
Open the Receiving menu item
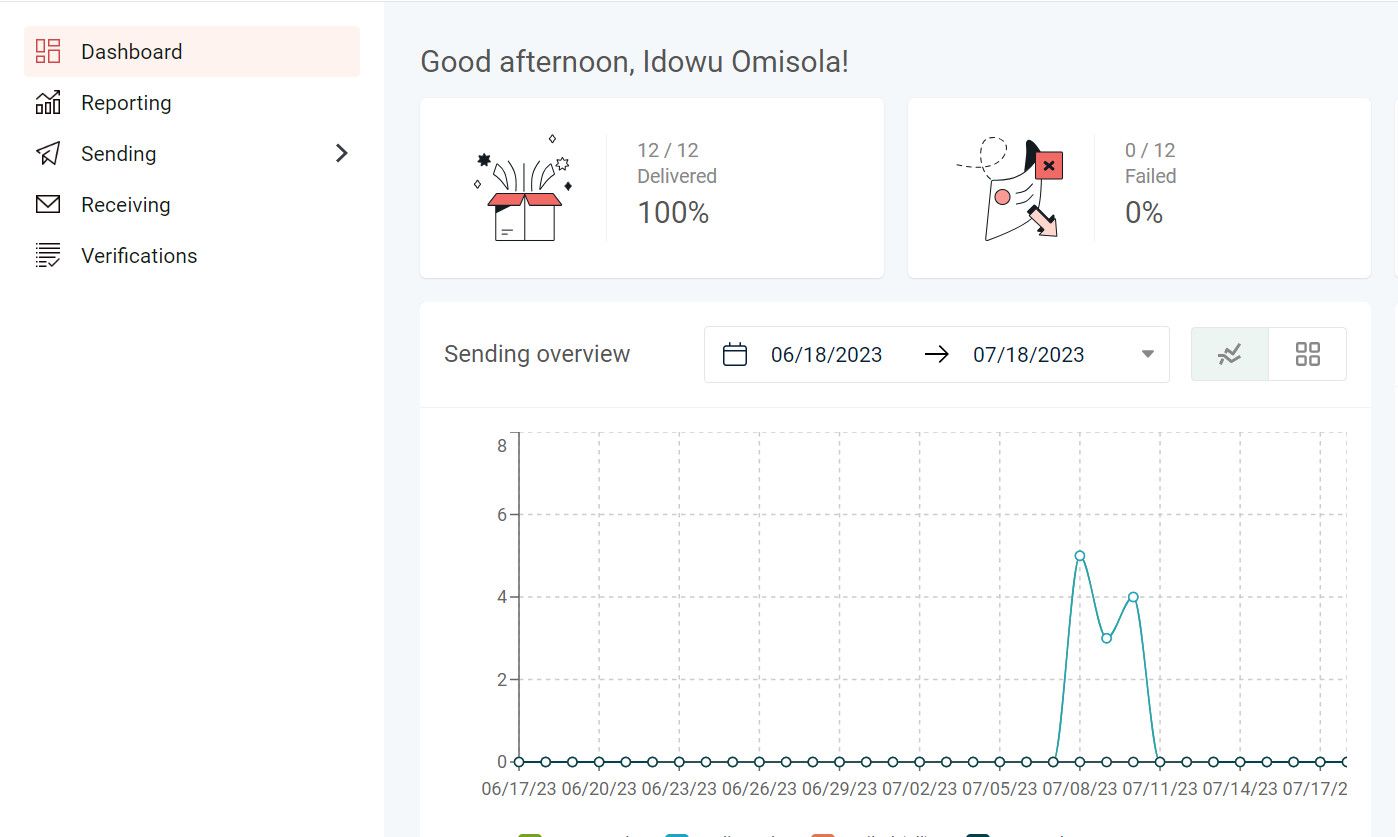tap(126, 205)
